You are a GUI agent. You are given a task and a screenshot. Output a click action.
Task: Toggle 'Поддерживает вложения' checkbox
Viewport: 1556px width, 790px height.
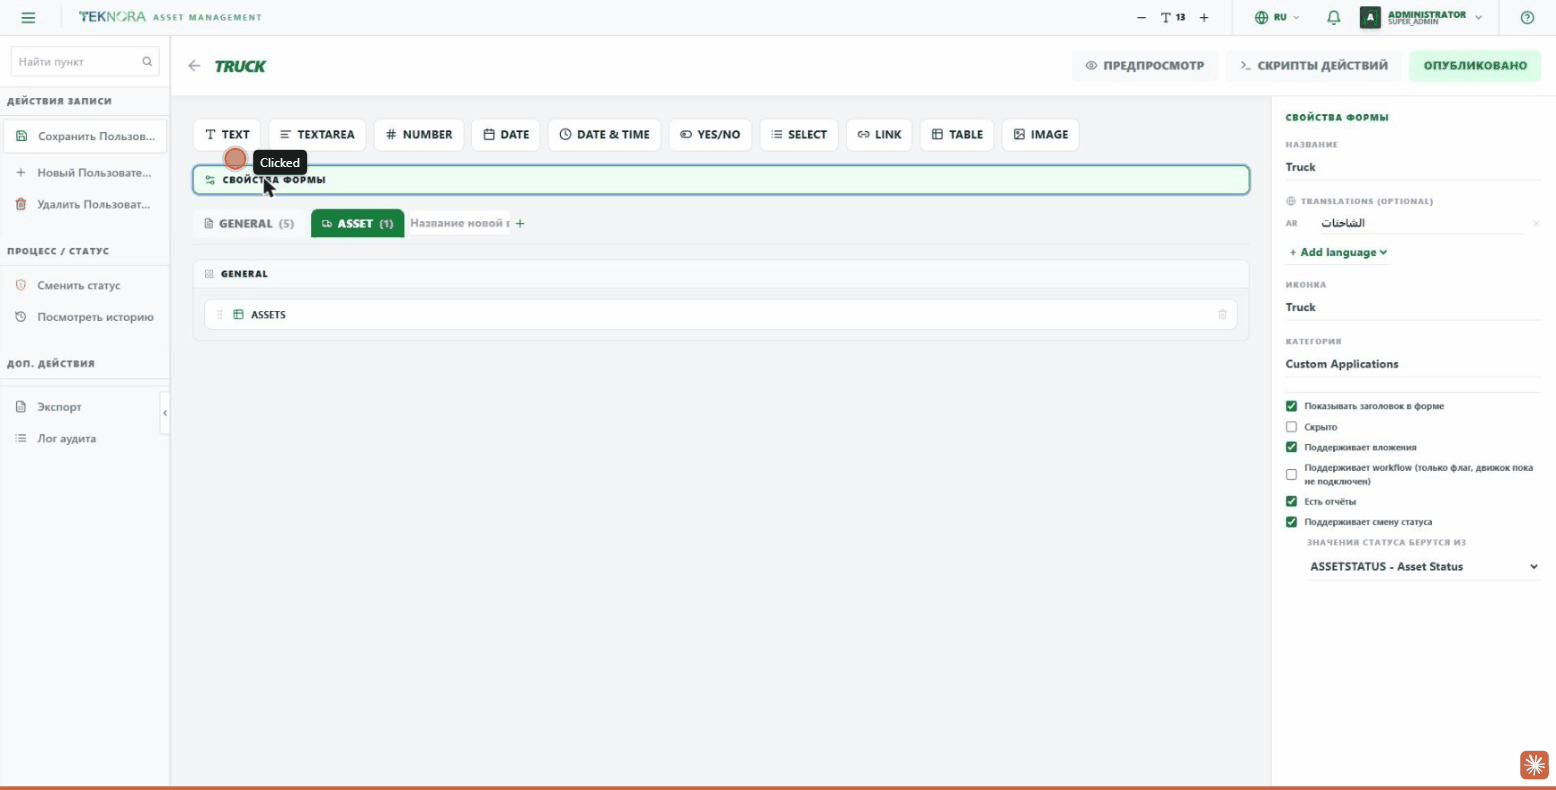(1291, 448)
